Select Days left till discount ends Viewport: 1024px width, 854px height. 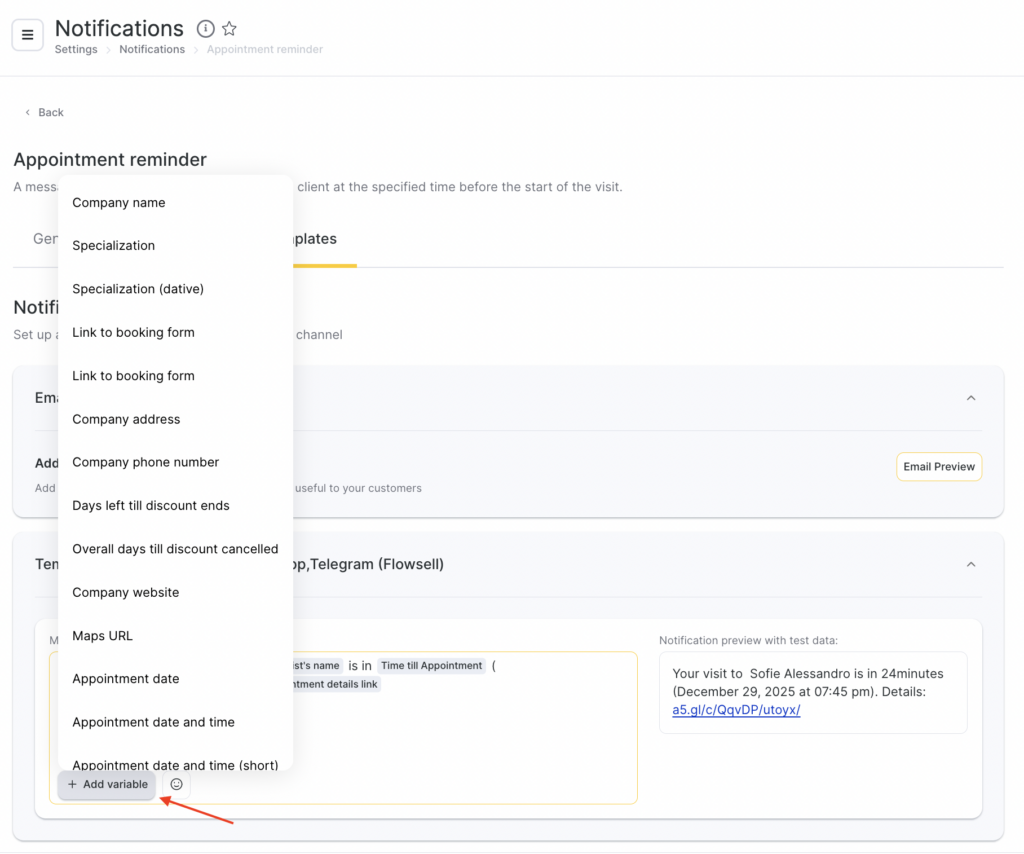coord(151,505)
